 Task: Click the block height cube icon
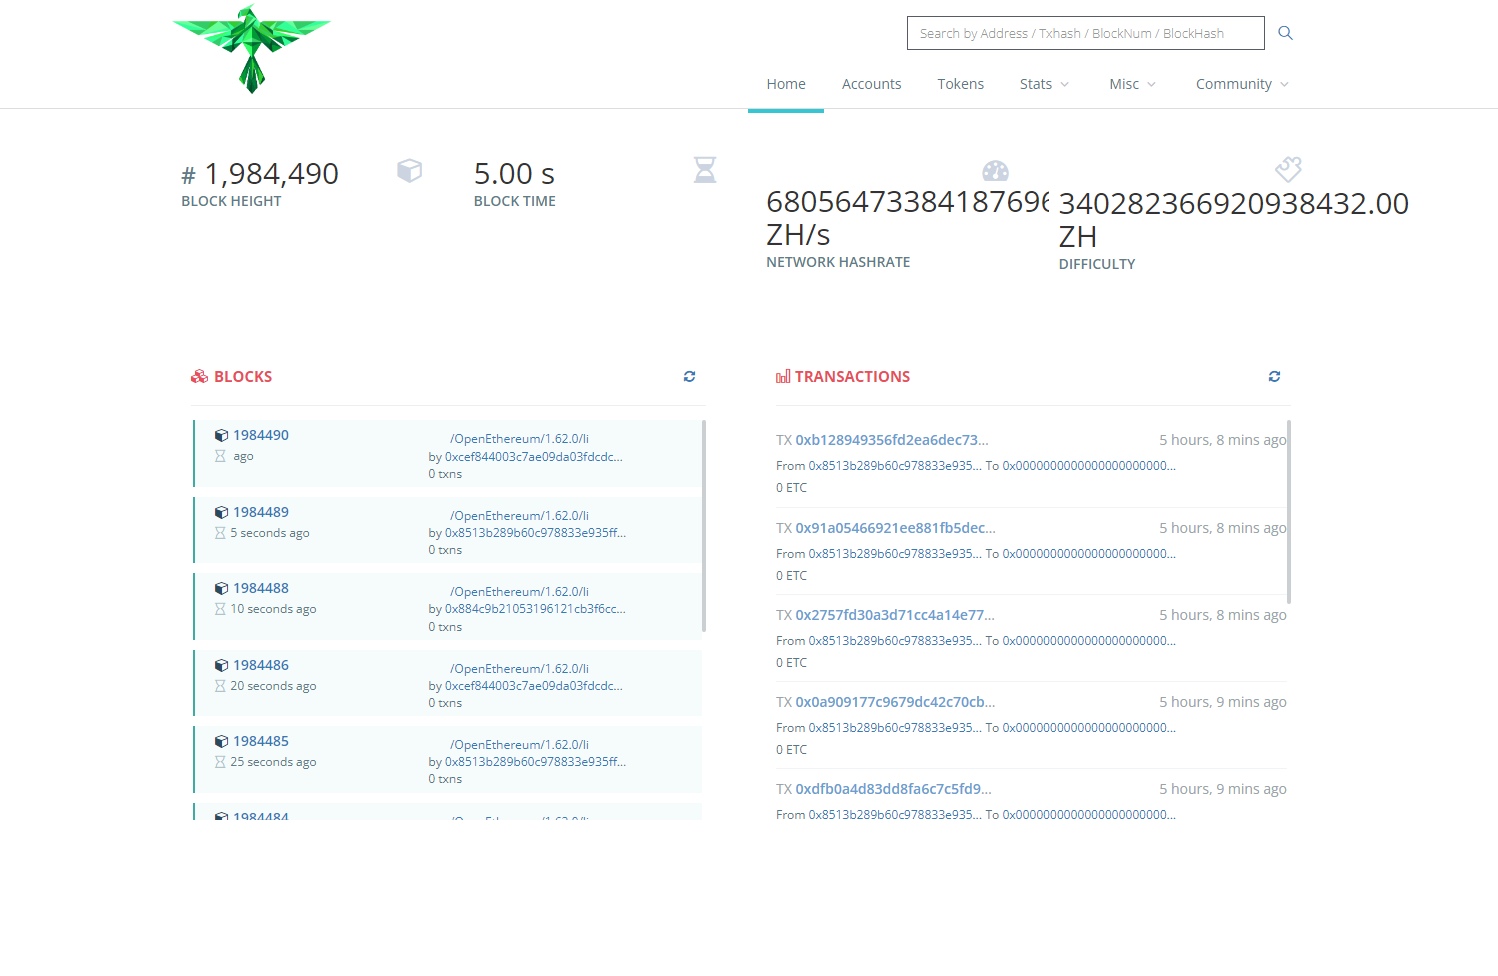pos(409,170)
